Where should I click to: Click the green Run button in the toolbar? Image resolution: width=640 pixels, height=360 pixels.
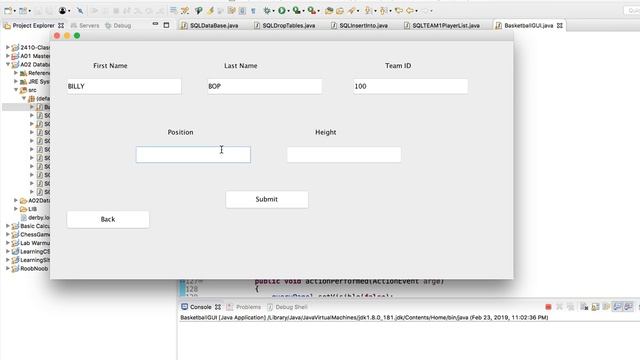(x=282, y=11)
